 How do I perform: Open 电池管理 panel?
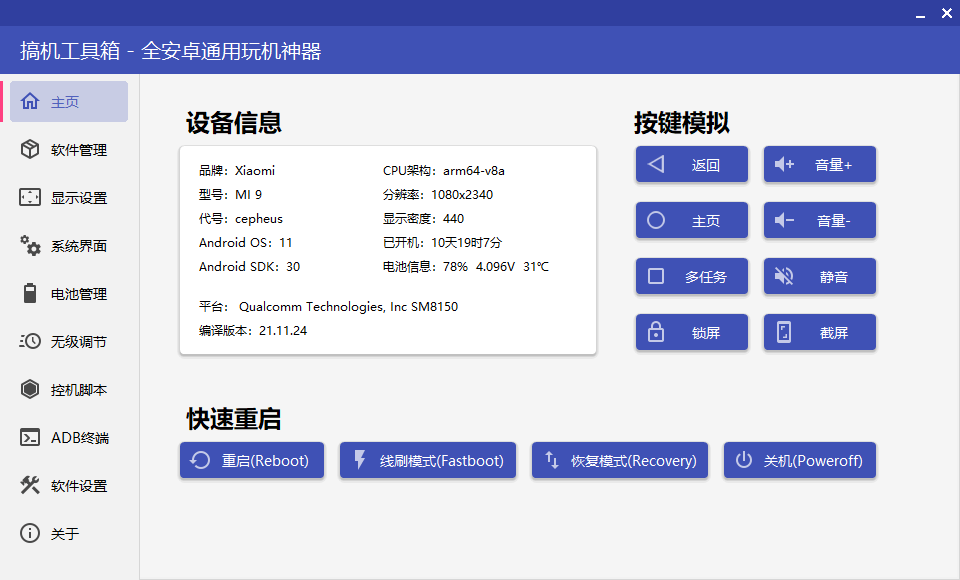click(65, 293)
